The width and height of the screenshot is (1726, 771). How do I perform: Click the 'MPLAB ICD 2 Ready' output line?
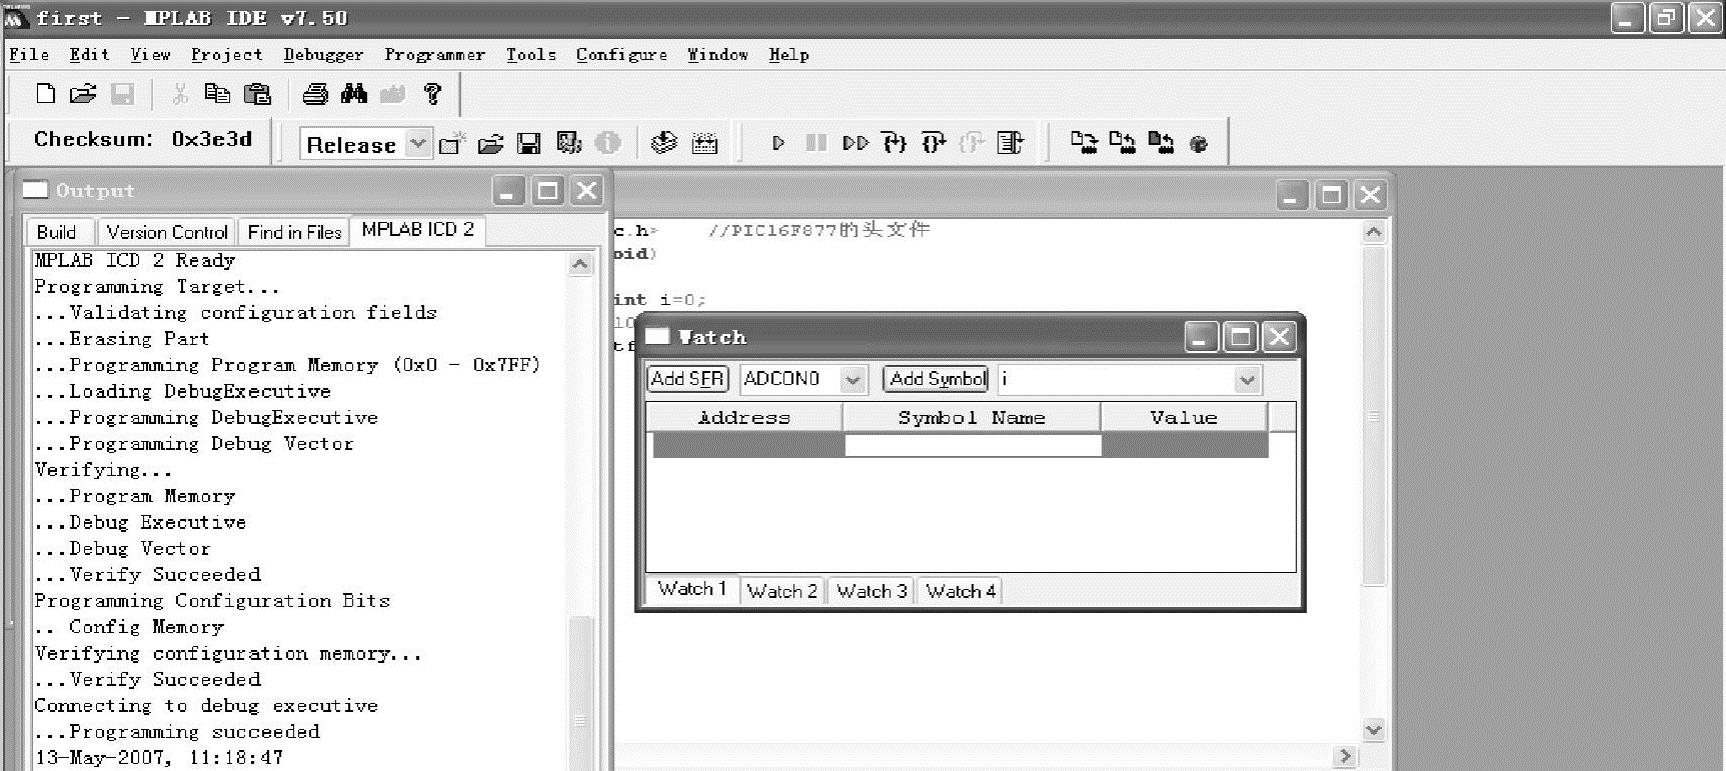[135, 261]
